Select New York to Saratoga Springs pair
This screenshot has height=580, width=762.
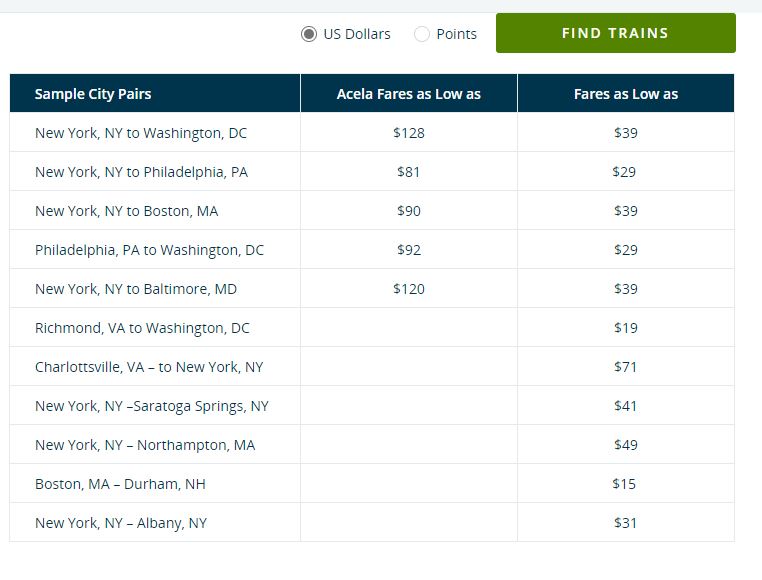[152, 406]
